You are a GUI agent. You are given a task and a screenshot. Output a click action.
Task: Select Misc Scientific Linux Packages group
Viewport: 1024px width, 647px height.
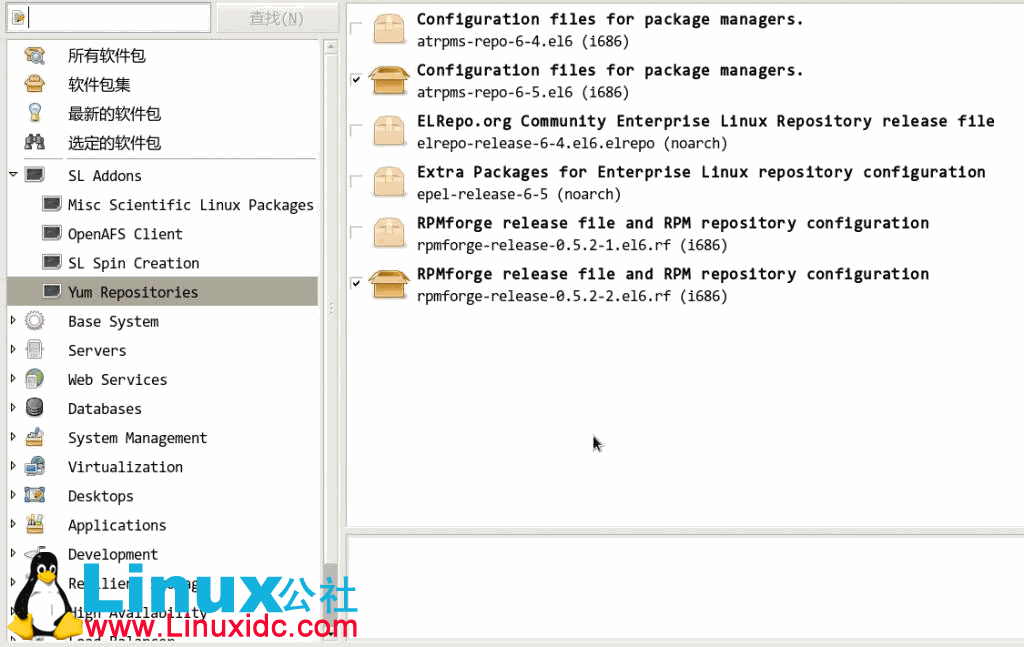pyautogui.click(x=190, y=205)
